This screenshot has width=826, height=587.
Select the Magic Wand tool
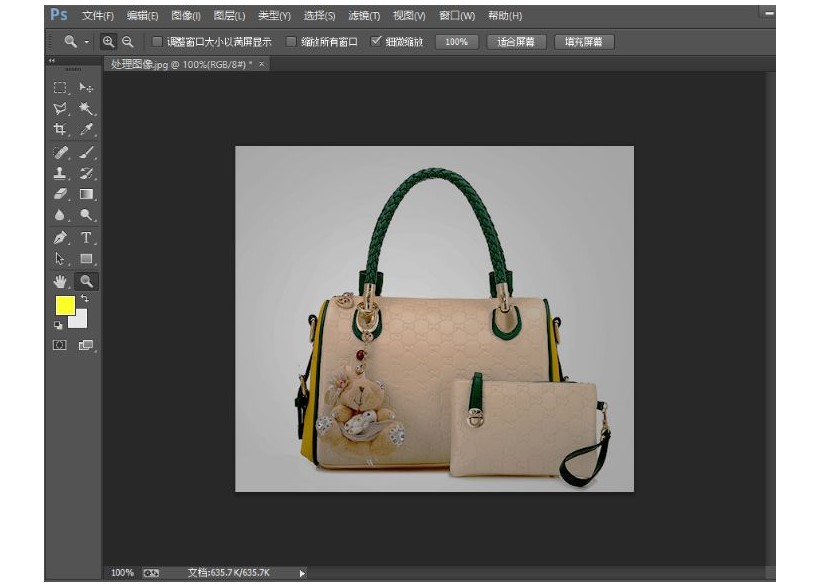pyautogui.click(x=87, y=109)
